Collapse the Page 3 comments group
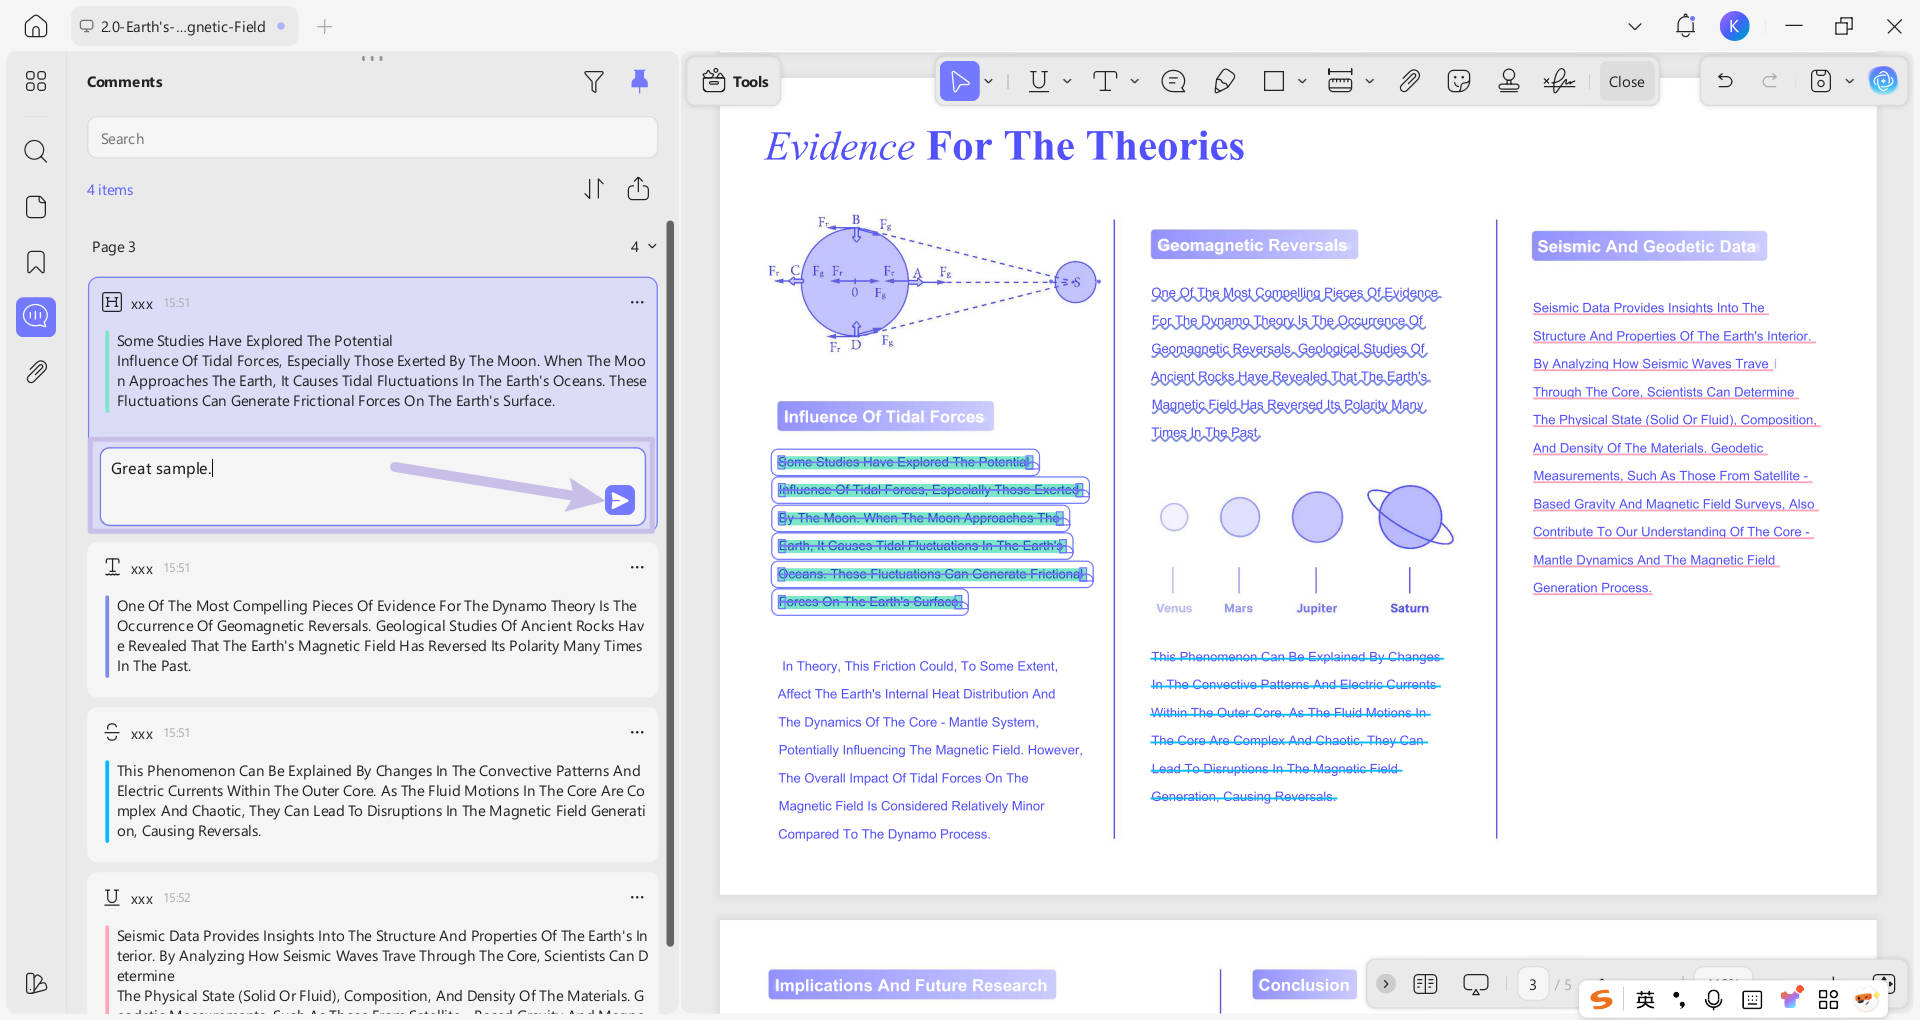 coord(652,246)
